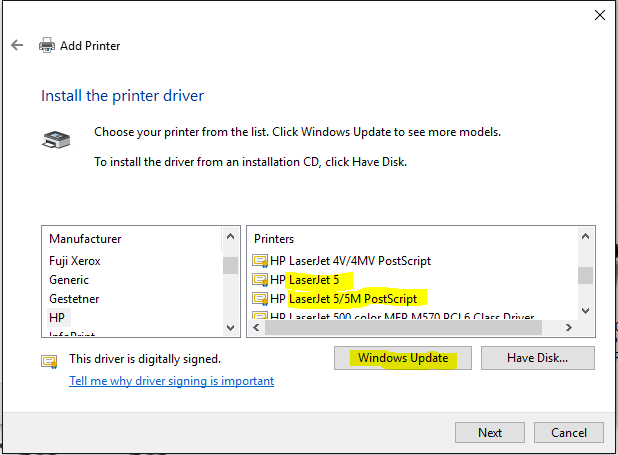
Task: Choose Gestetner from the manufacturers
Action: [74, 298]
